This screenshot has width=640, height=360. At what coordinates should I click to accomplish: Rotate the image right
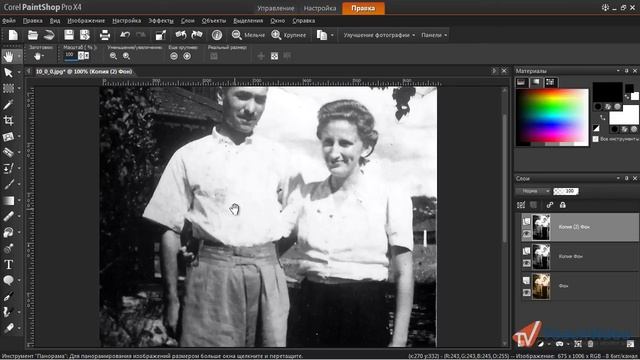197,35
